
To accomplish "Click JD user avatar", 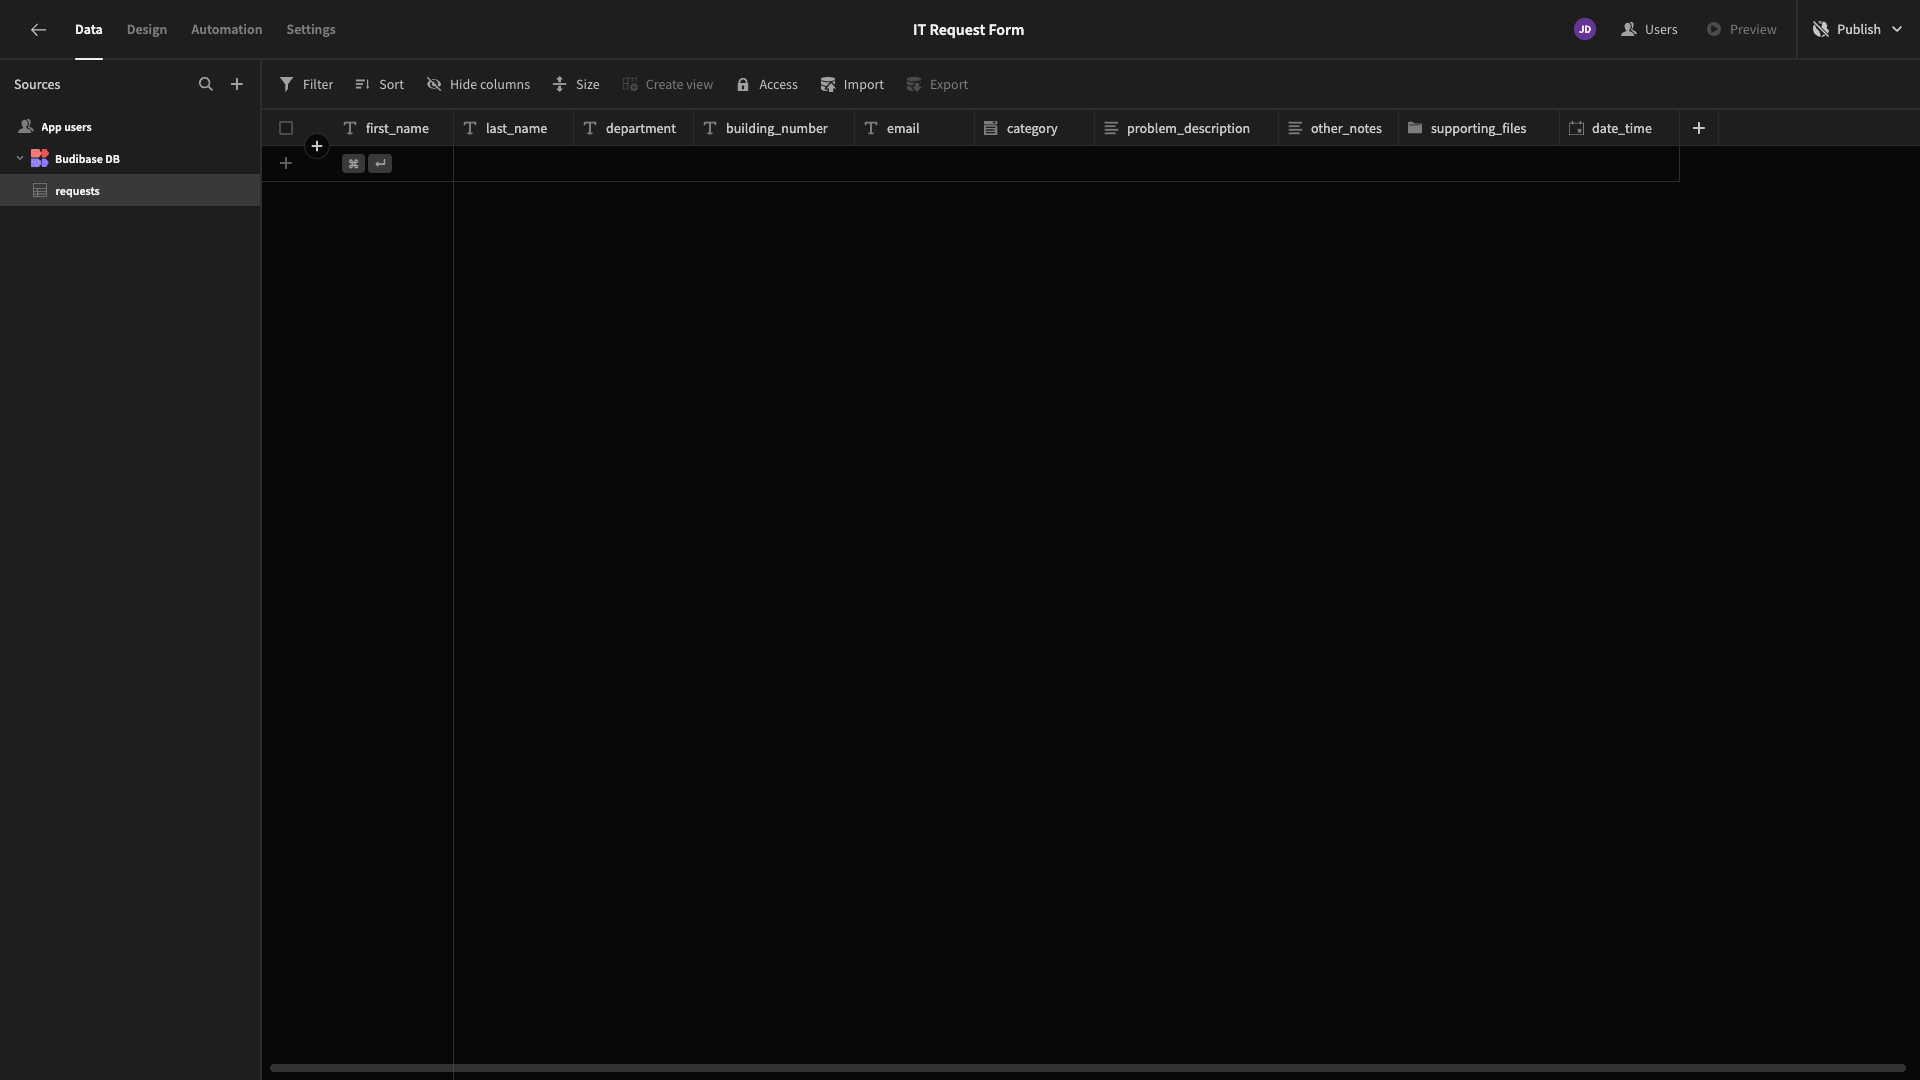I will click(1584, 29).
